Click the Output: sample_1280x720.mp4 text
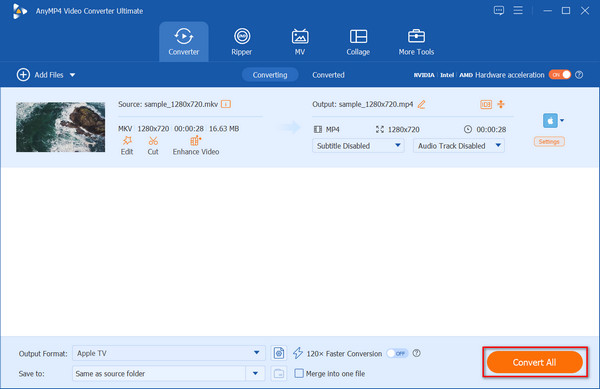This screenshot has width=600, height=389. click(x=363, y=104)
